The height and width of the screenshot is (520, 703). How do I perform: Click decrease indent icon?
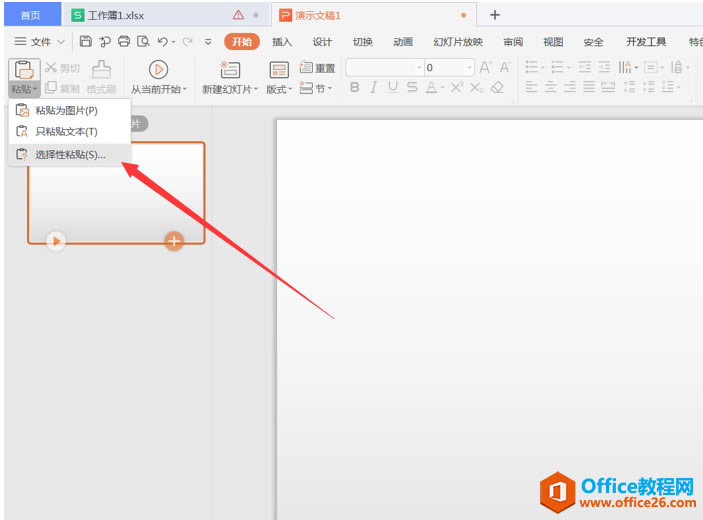(585, 67)
